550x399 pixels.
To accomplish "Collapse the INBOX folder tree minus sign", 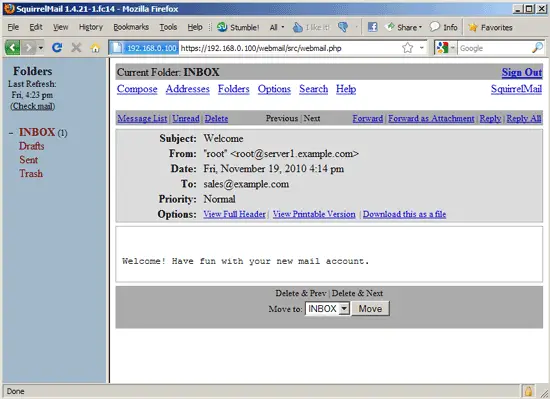I will (11, 133).
